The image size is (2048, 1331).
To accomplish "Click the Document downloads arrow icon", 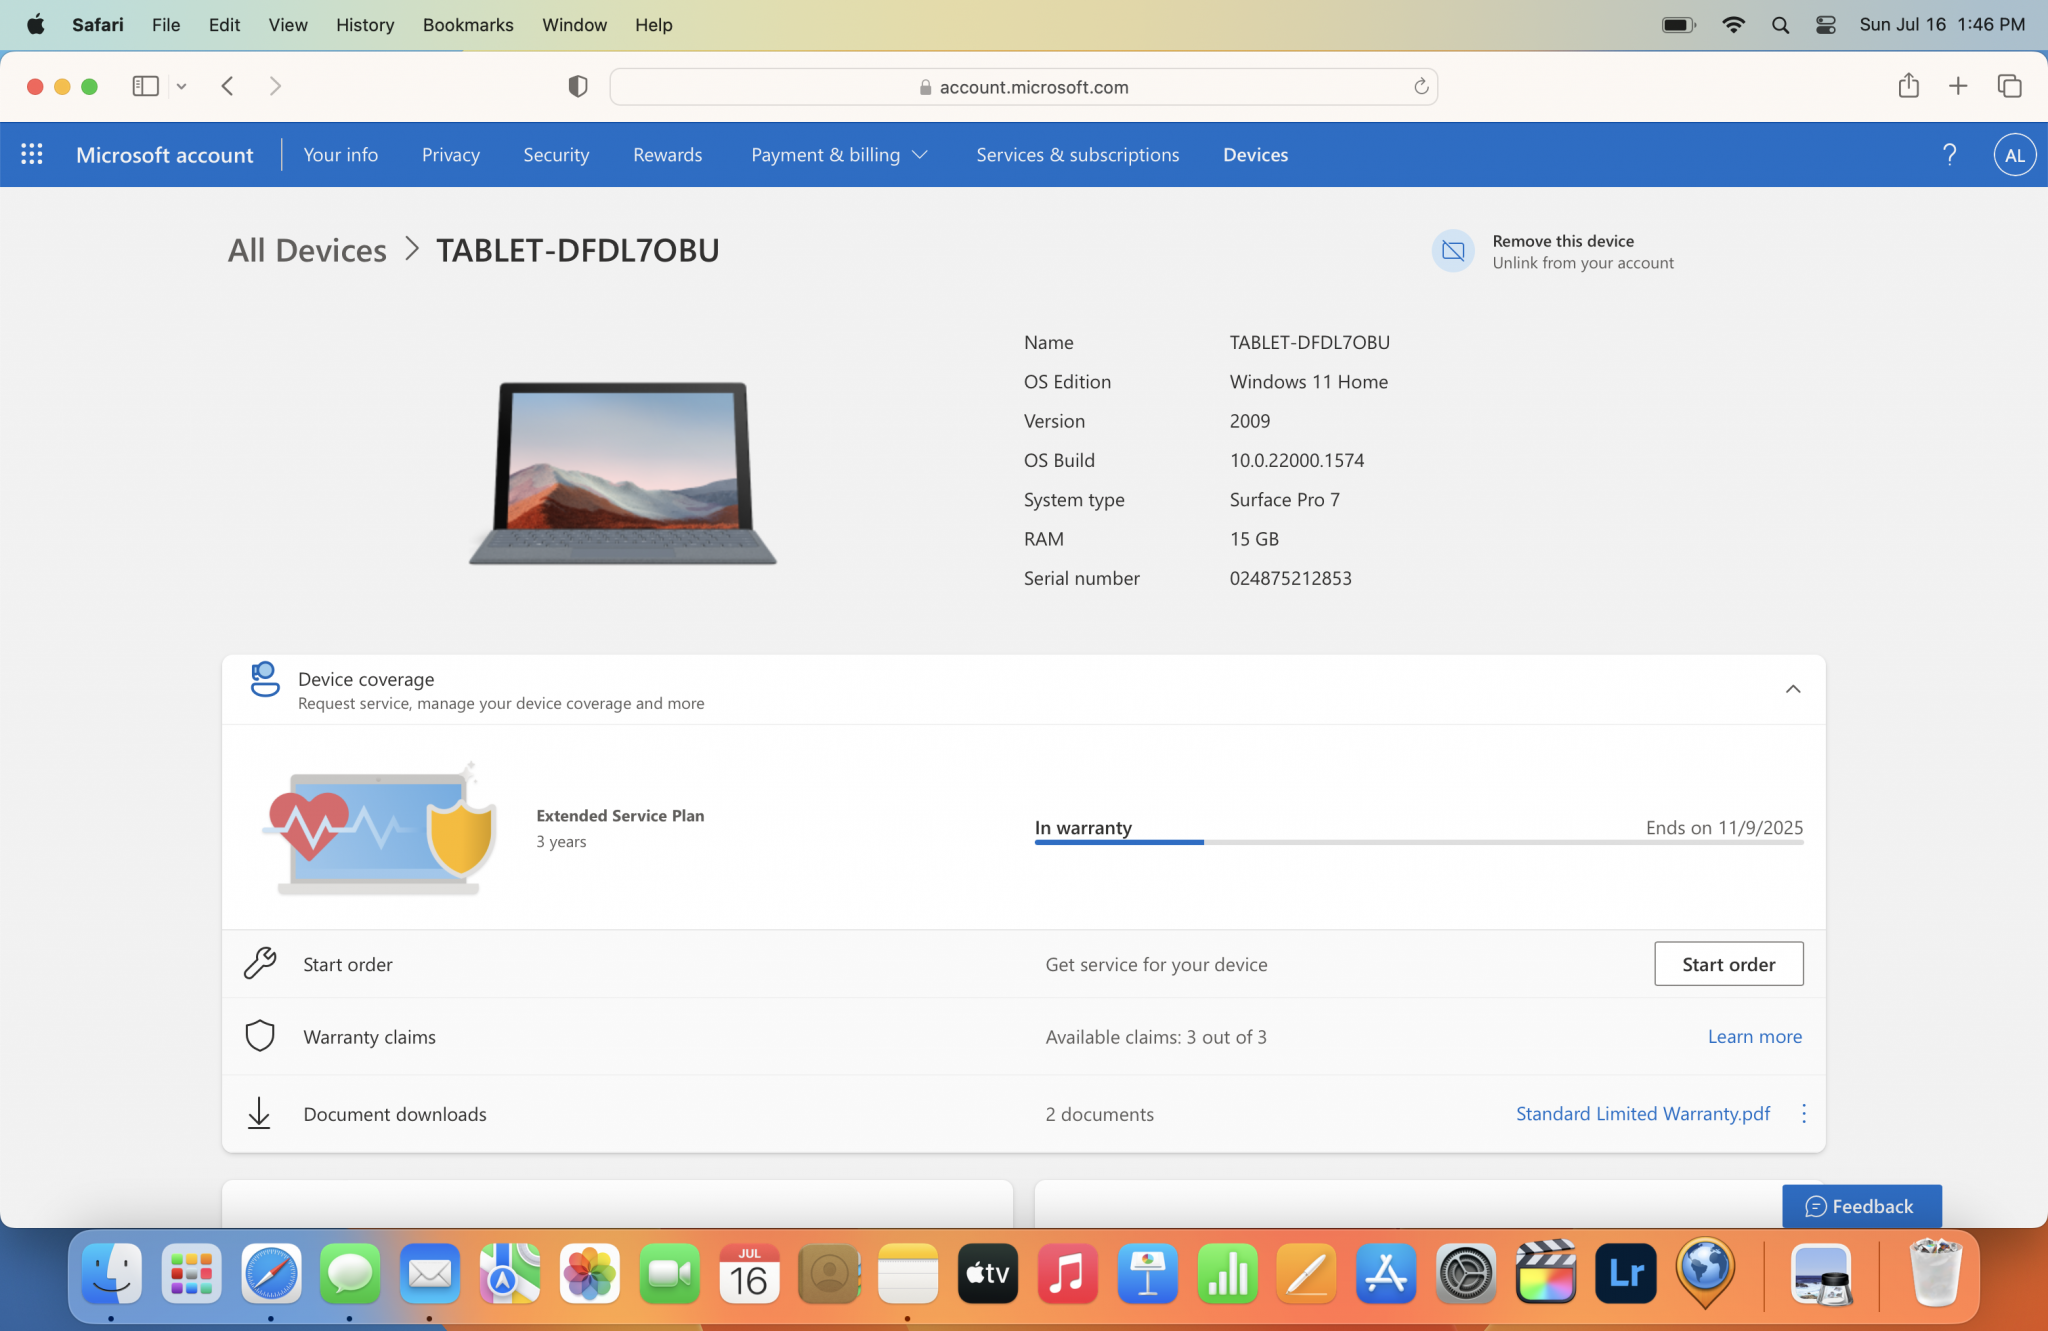I will (259, 1113).
